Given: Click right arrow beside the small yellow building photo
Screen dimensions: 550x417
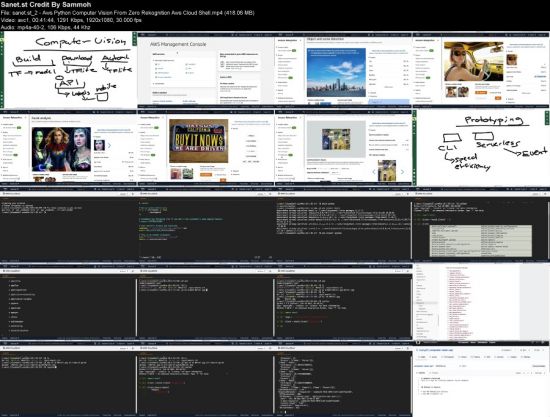Looking at the screenshot, I should point(402,171).
